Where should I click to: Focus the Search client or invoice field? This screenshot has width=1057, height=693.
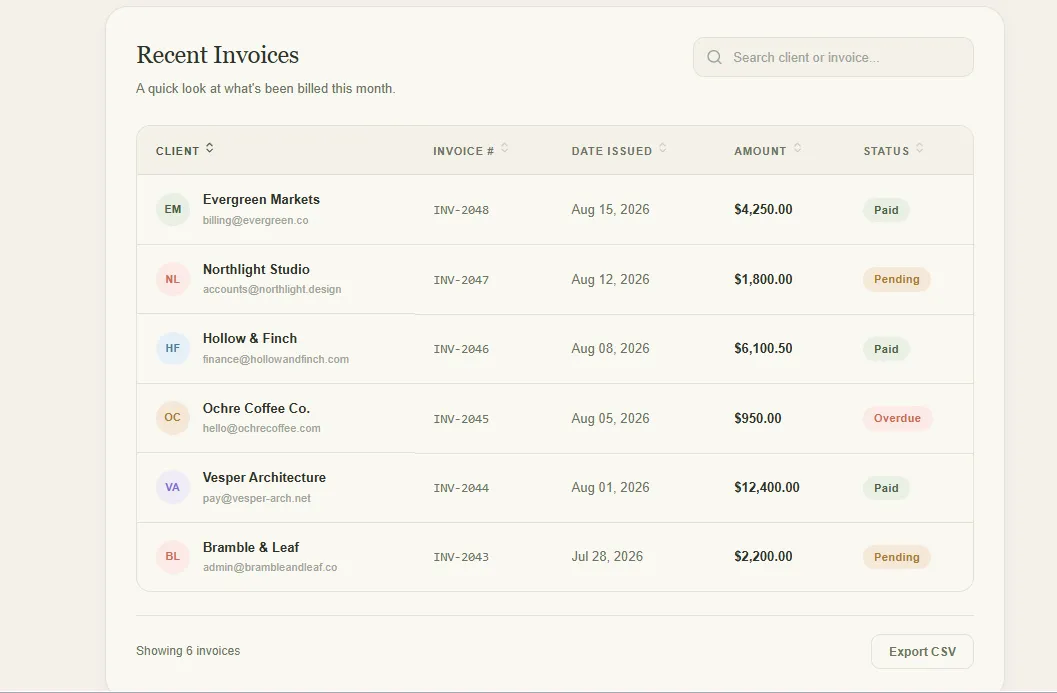coord(833,57)
